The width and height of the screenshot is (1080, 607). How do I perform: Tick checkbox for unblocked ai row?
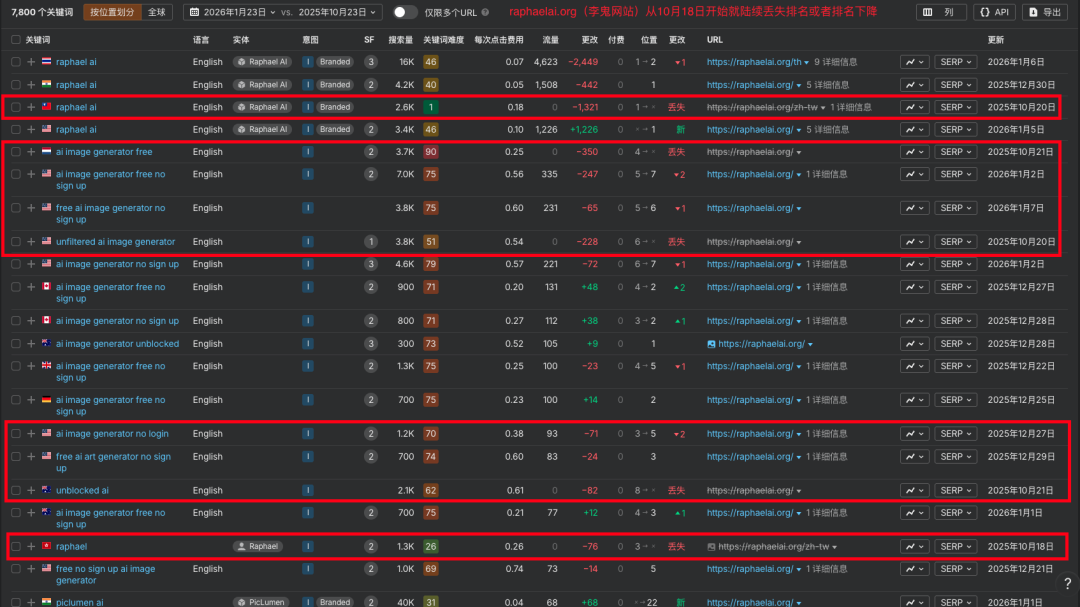[x=16, y=491]
